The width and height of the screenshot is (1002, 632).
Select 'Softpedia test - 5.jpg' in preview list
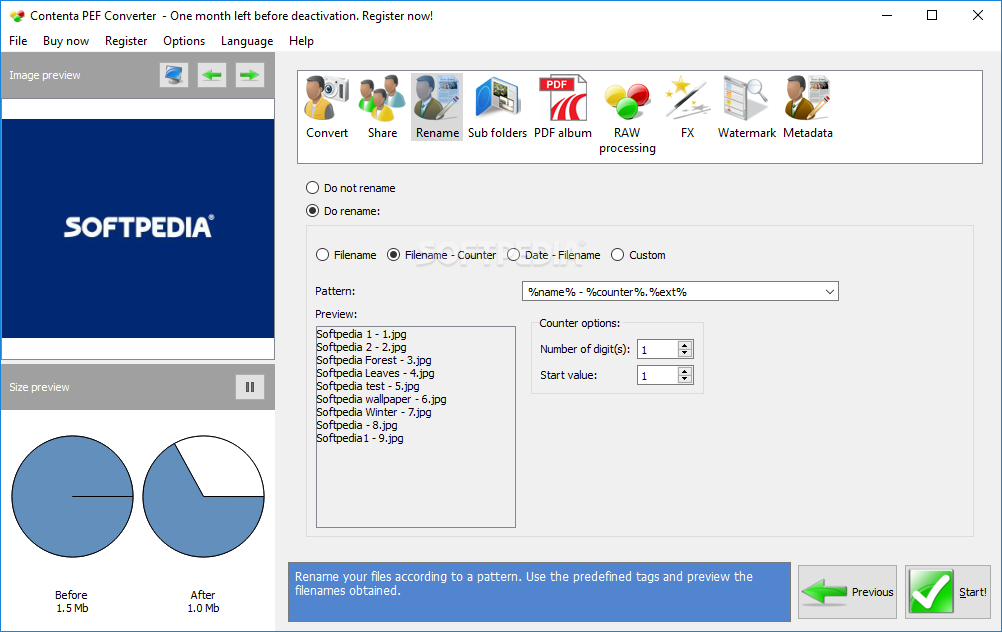click(x=368, y=386)
